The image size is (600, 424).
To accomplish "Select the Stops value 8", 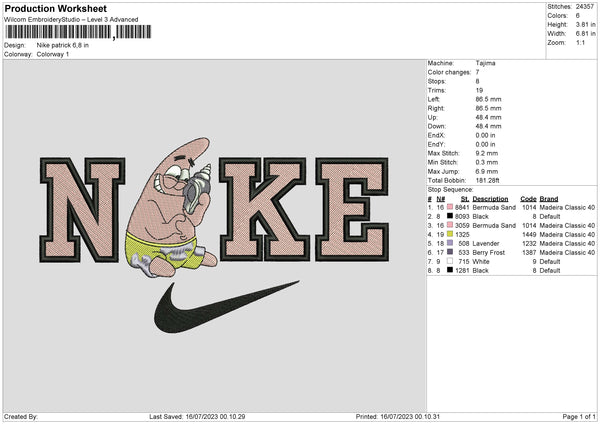I will point(477,81).
